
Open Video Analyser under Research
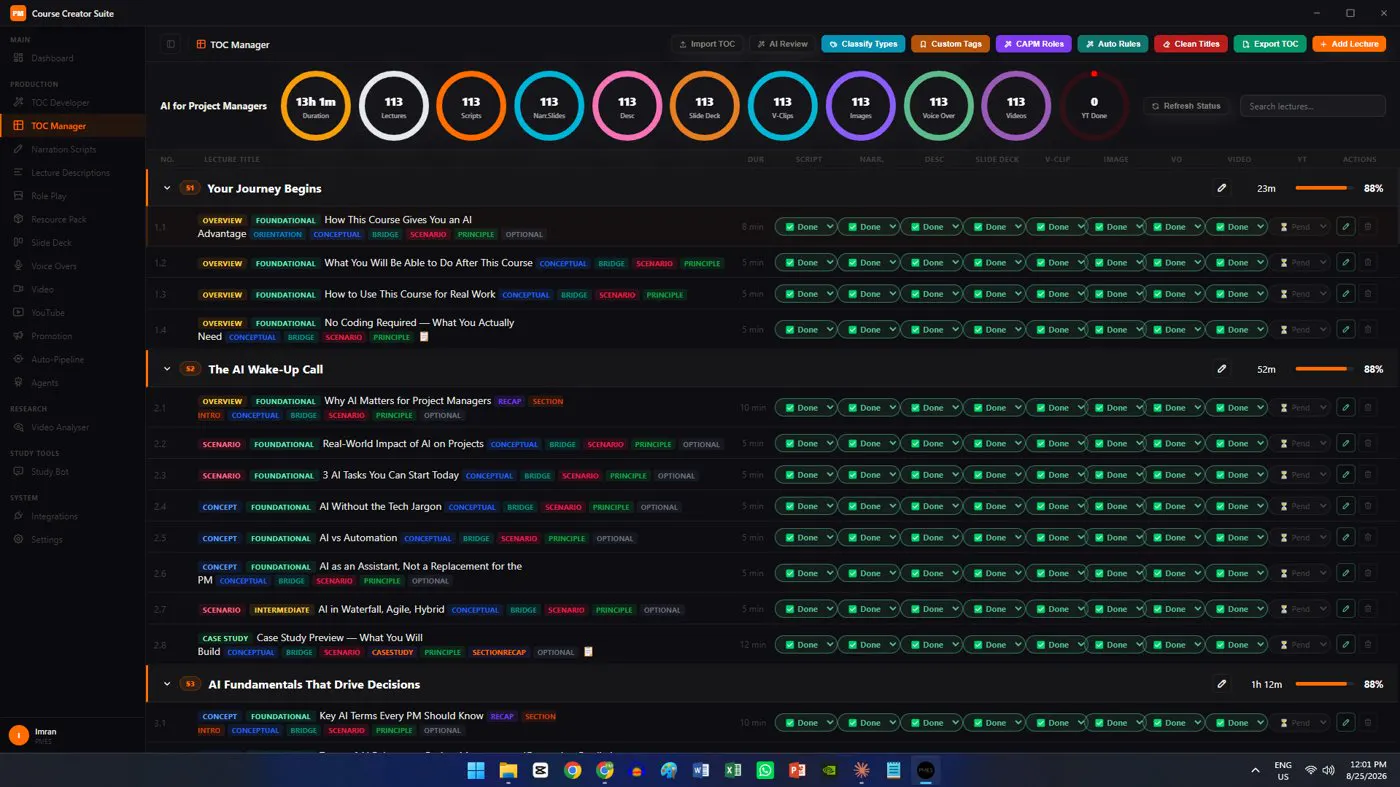tap(60, 427)
